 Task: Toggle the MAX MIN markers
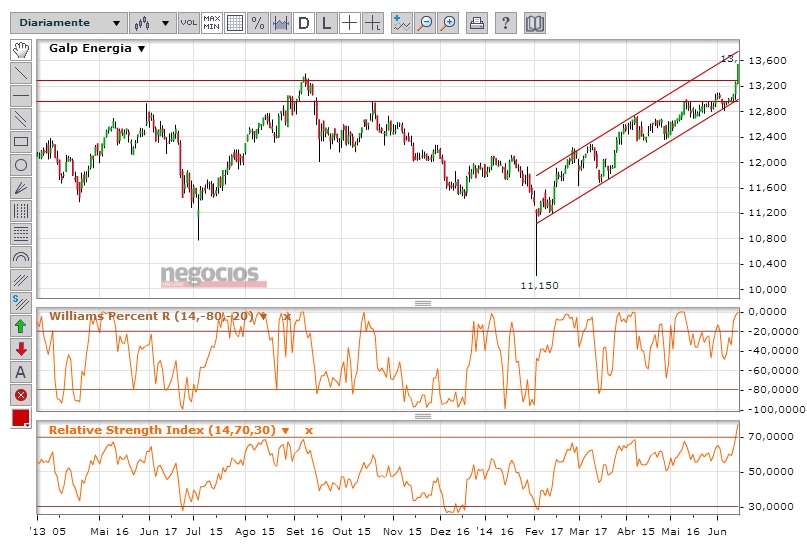[212, 23]
